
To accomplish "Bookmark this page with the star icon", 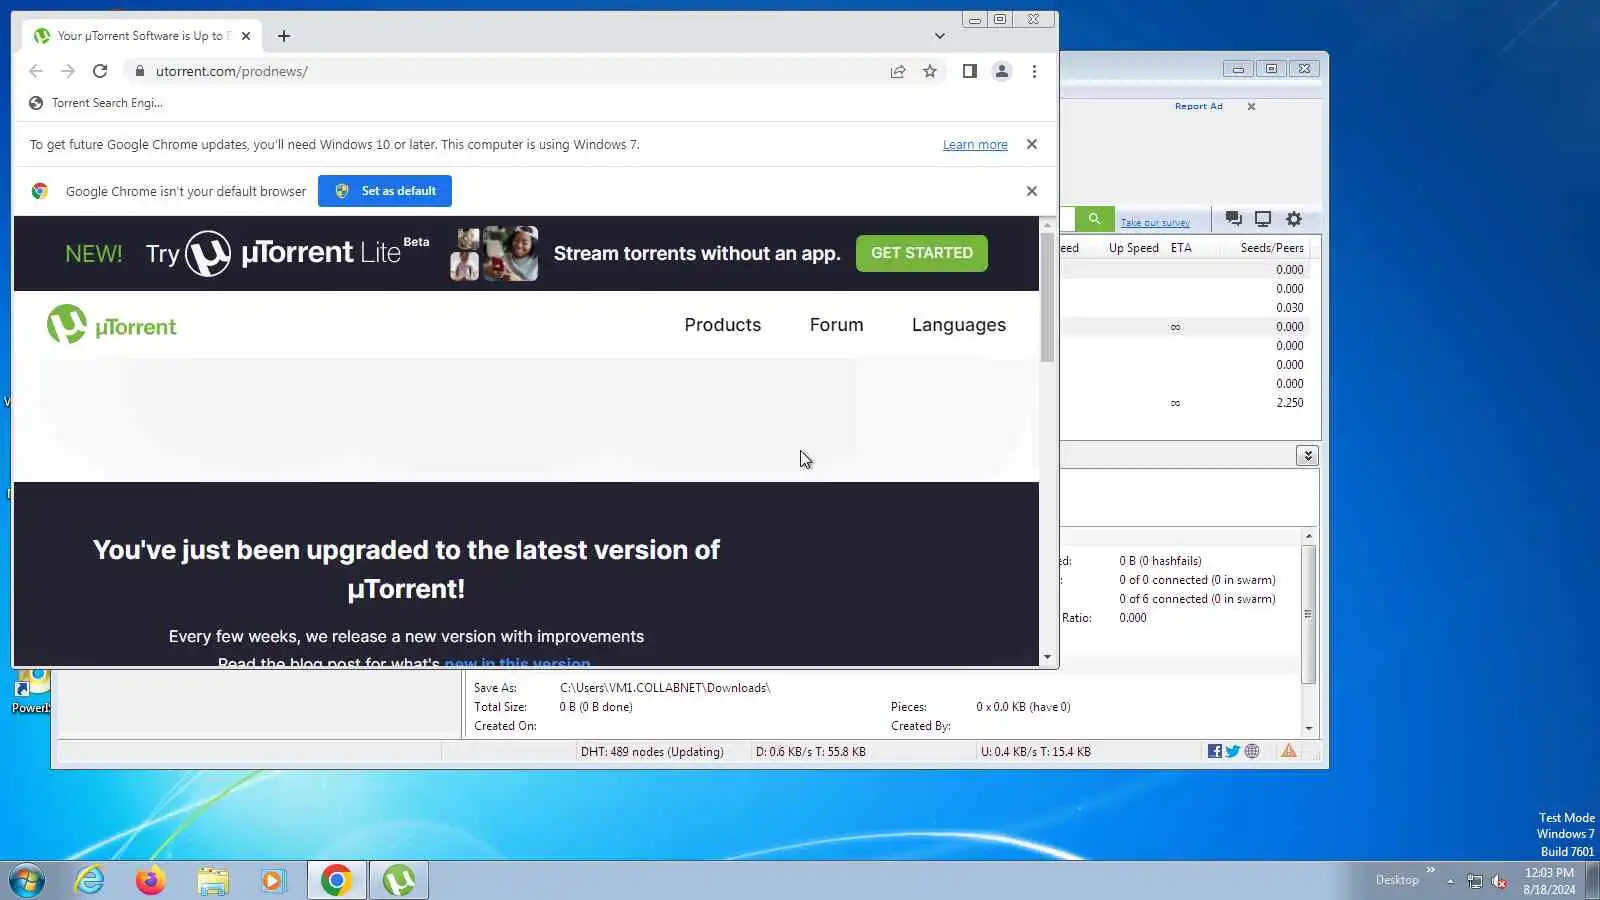I will [x=930, y=71].
